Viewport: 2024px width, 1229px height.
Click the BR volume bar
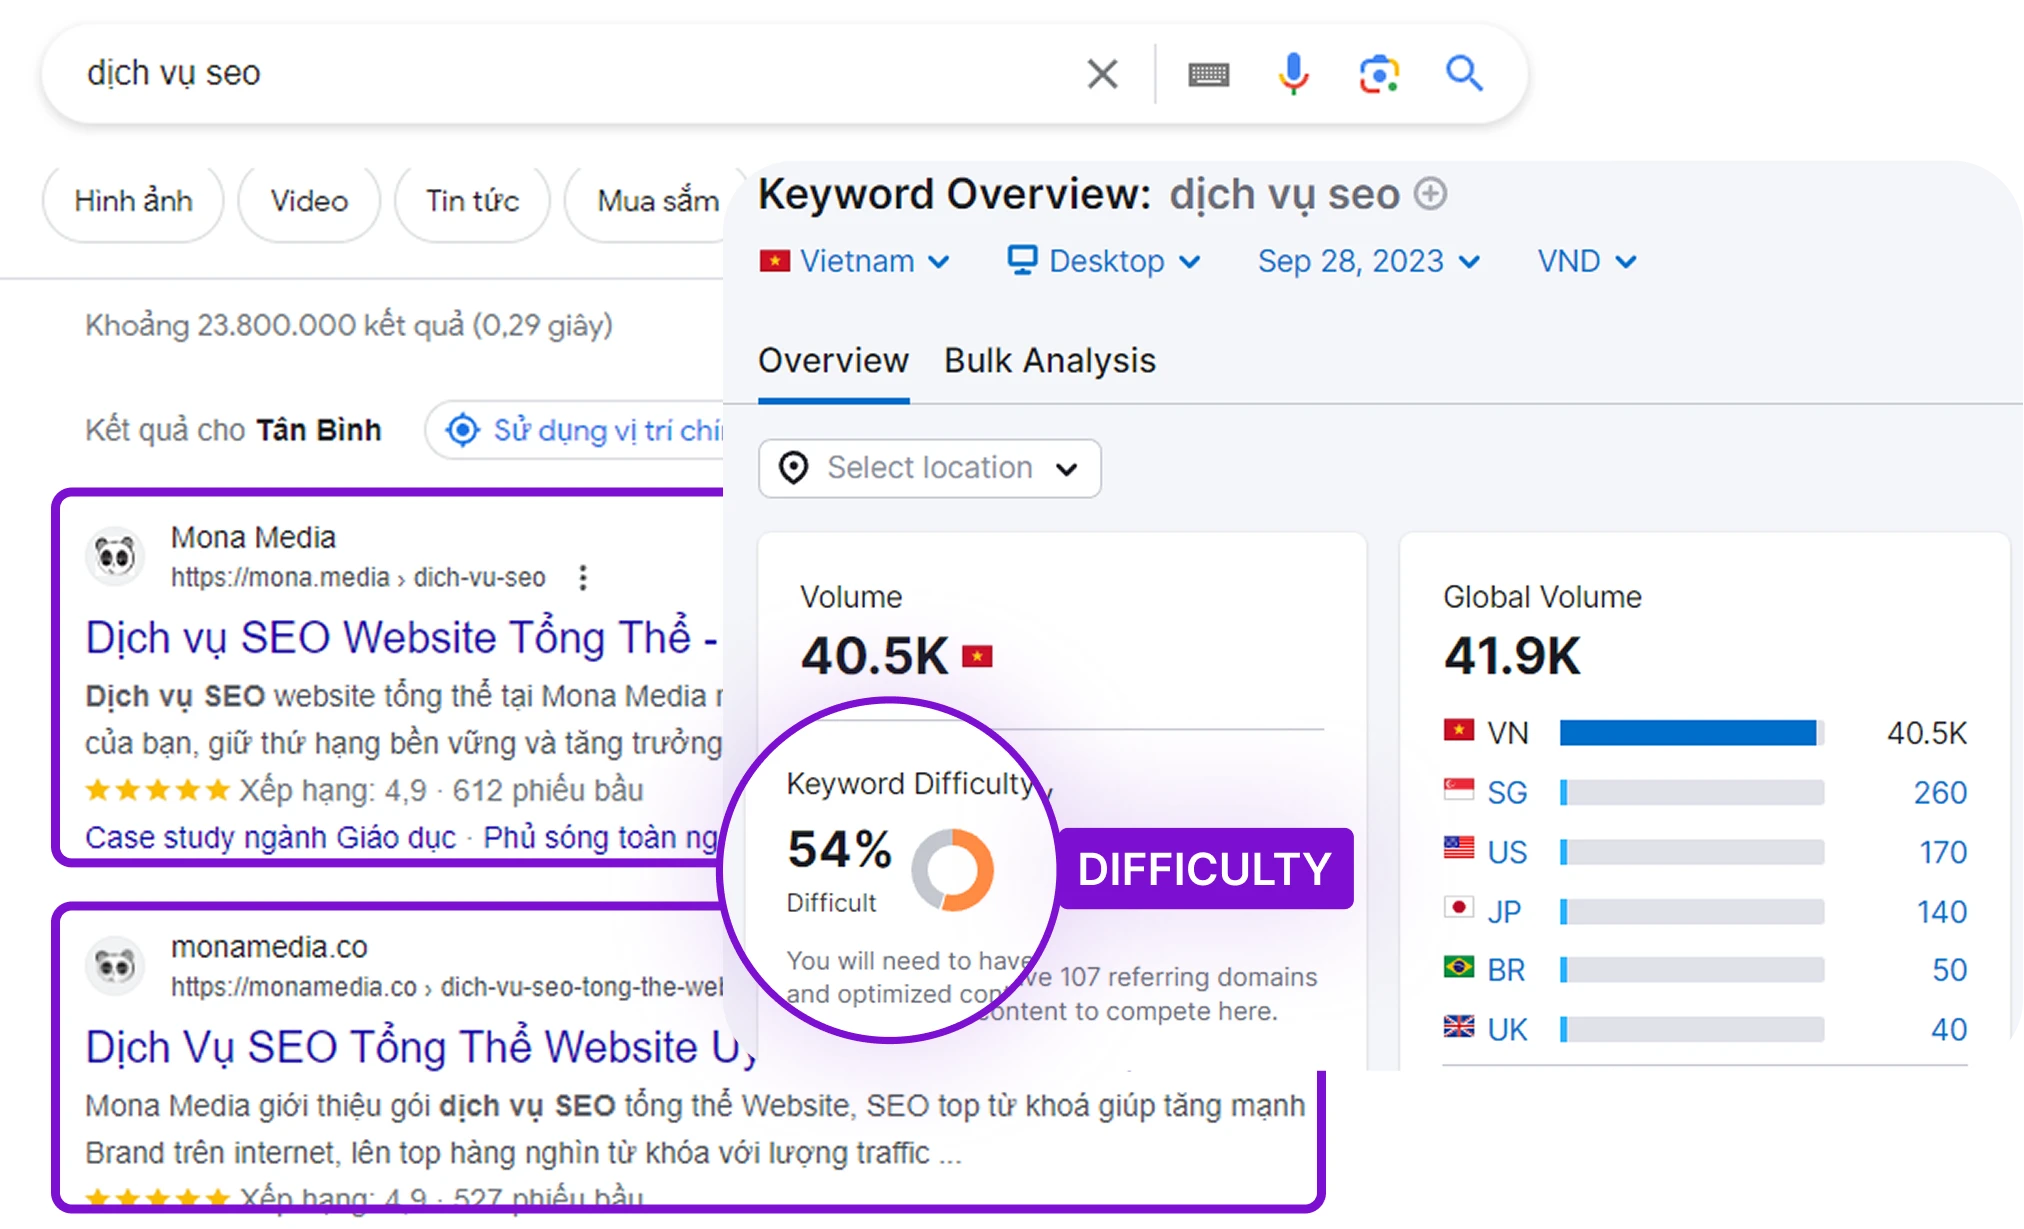pyautogui.click(x=1692, y=970)
